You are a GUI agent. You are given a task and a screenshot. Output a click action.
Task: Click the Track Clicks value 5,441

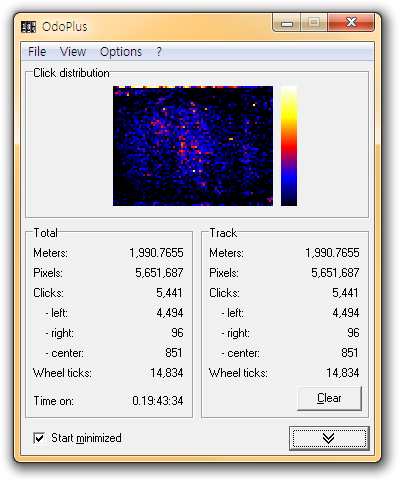pos(346,293)
